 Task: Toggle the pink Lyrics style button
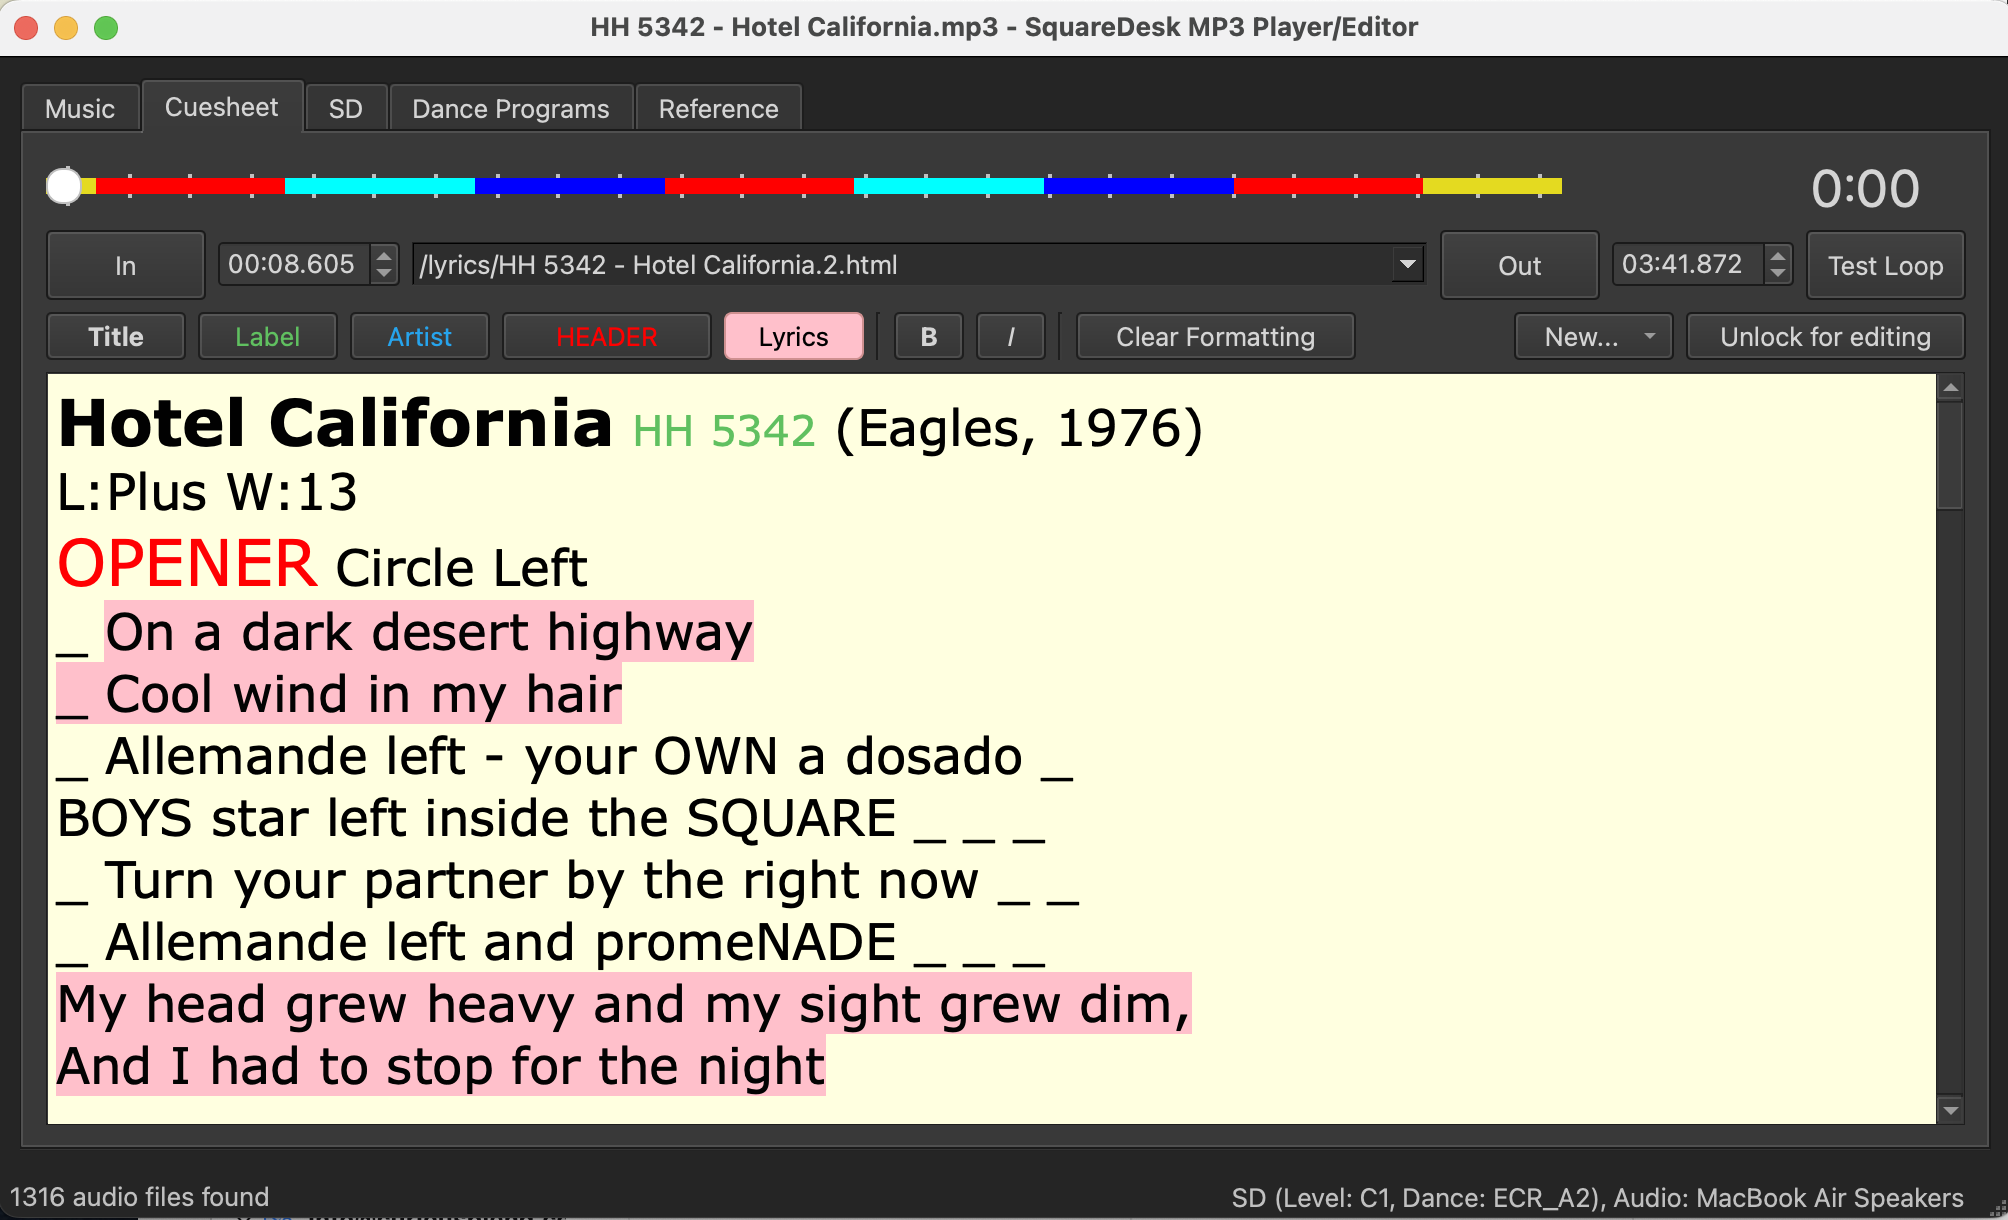coord(793,336)
